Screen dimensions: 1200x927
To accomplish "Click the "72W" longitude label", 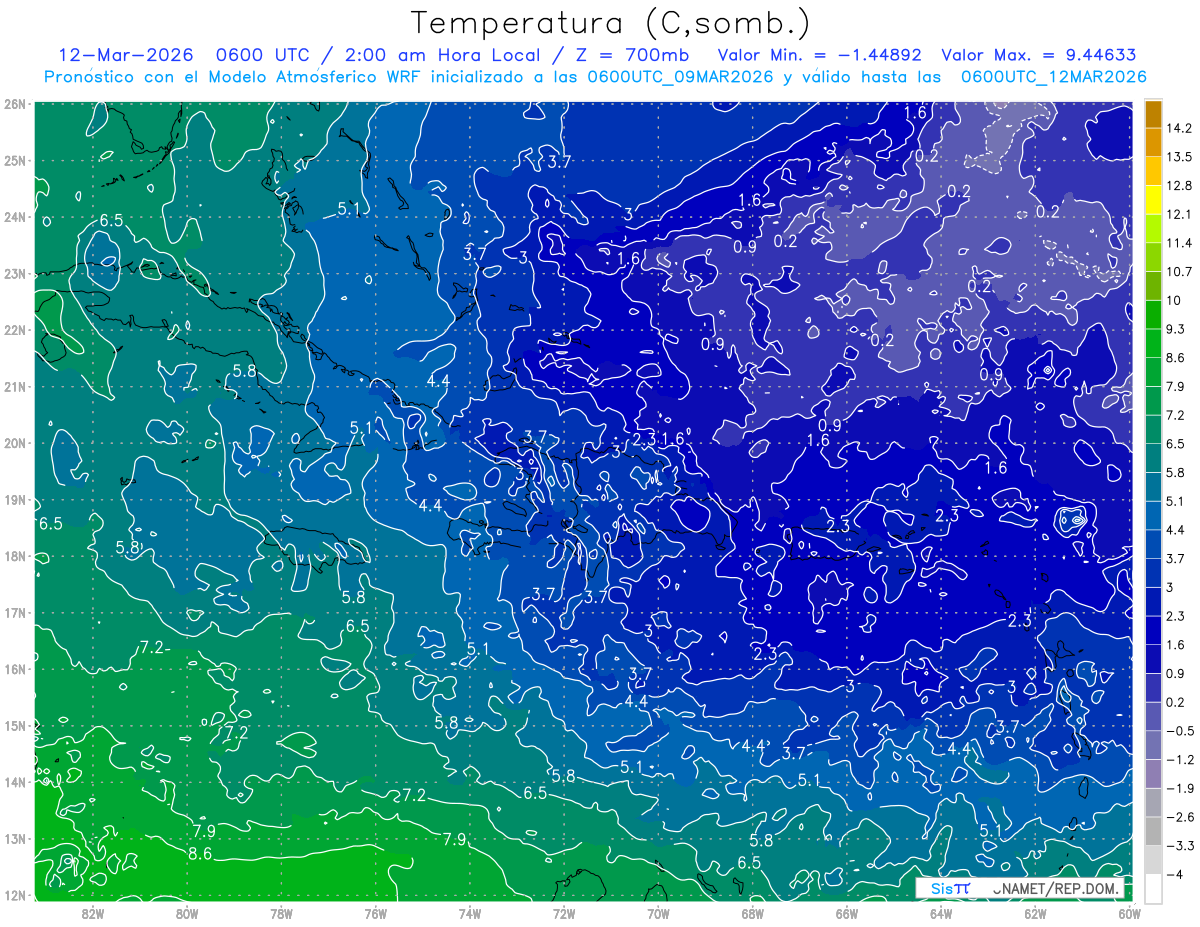I will pyautogui.click(x=564, y=914).
